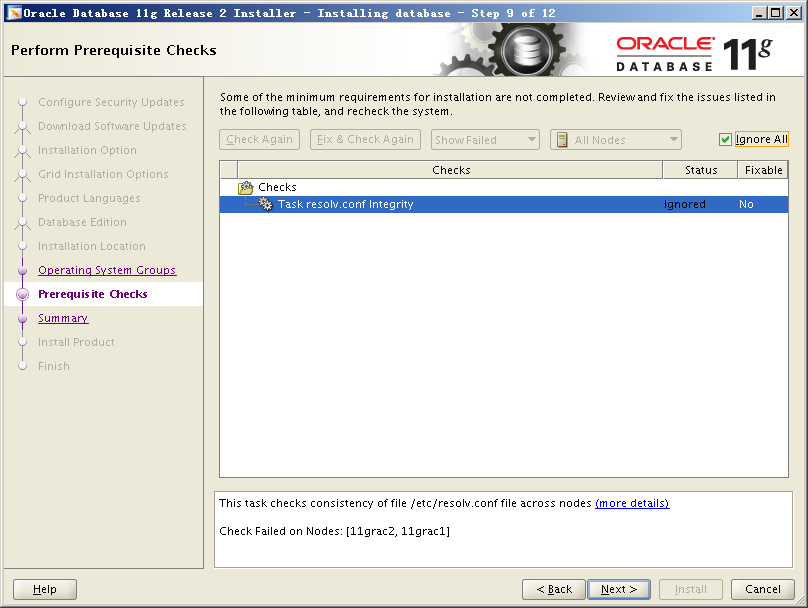Open the more details link
Viewport: 808px width, 608px height.
click(x=632, y=503)
